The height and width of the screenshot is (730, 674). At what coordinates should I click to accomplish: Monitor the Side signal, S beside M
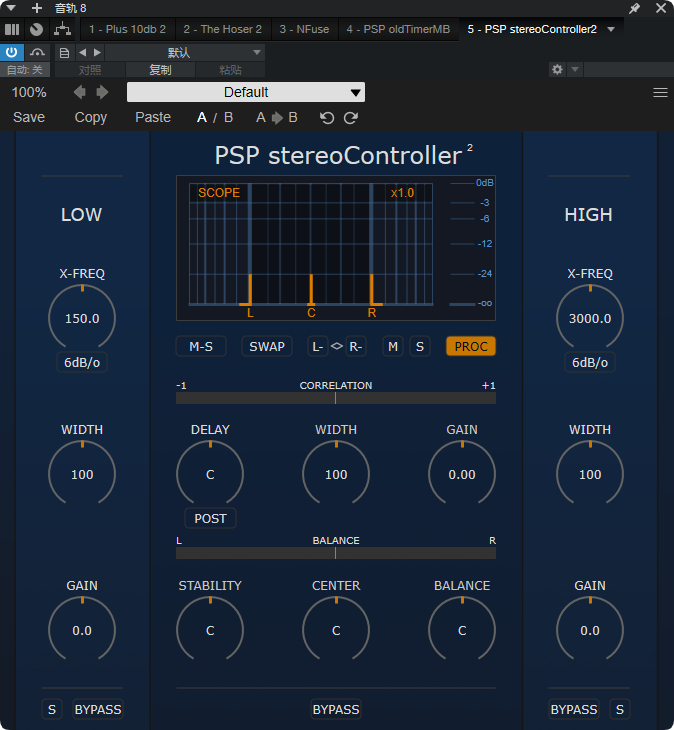point(420,346)
